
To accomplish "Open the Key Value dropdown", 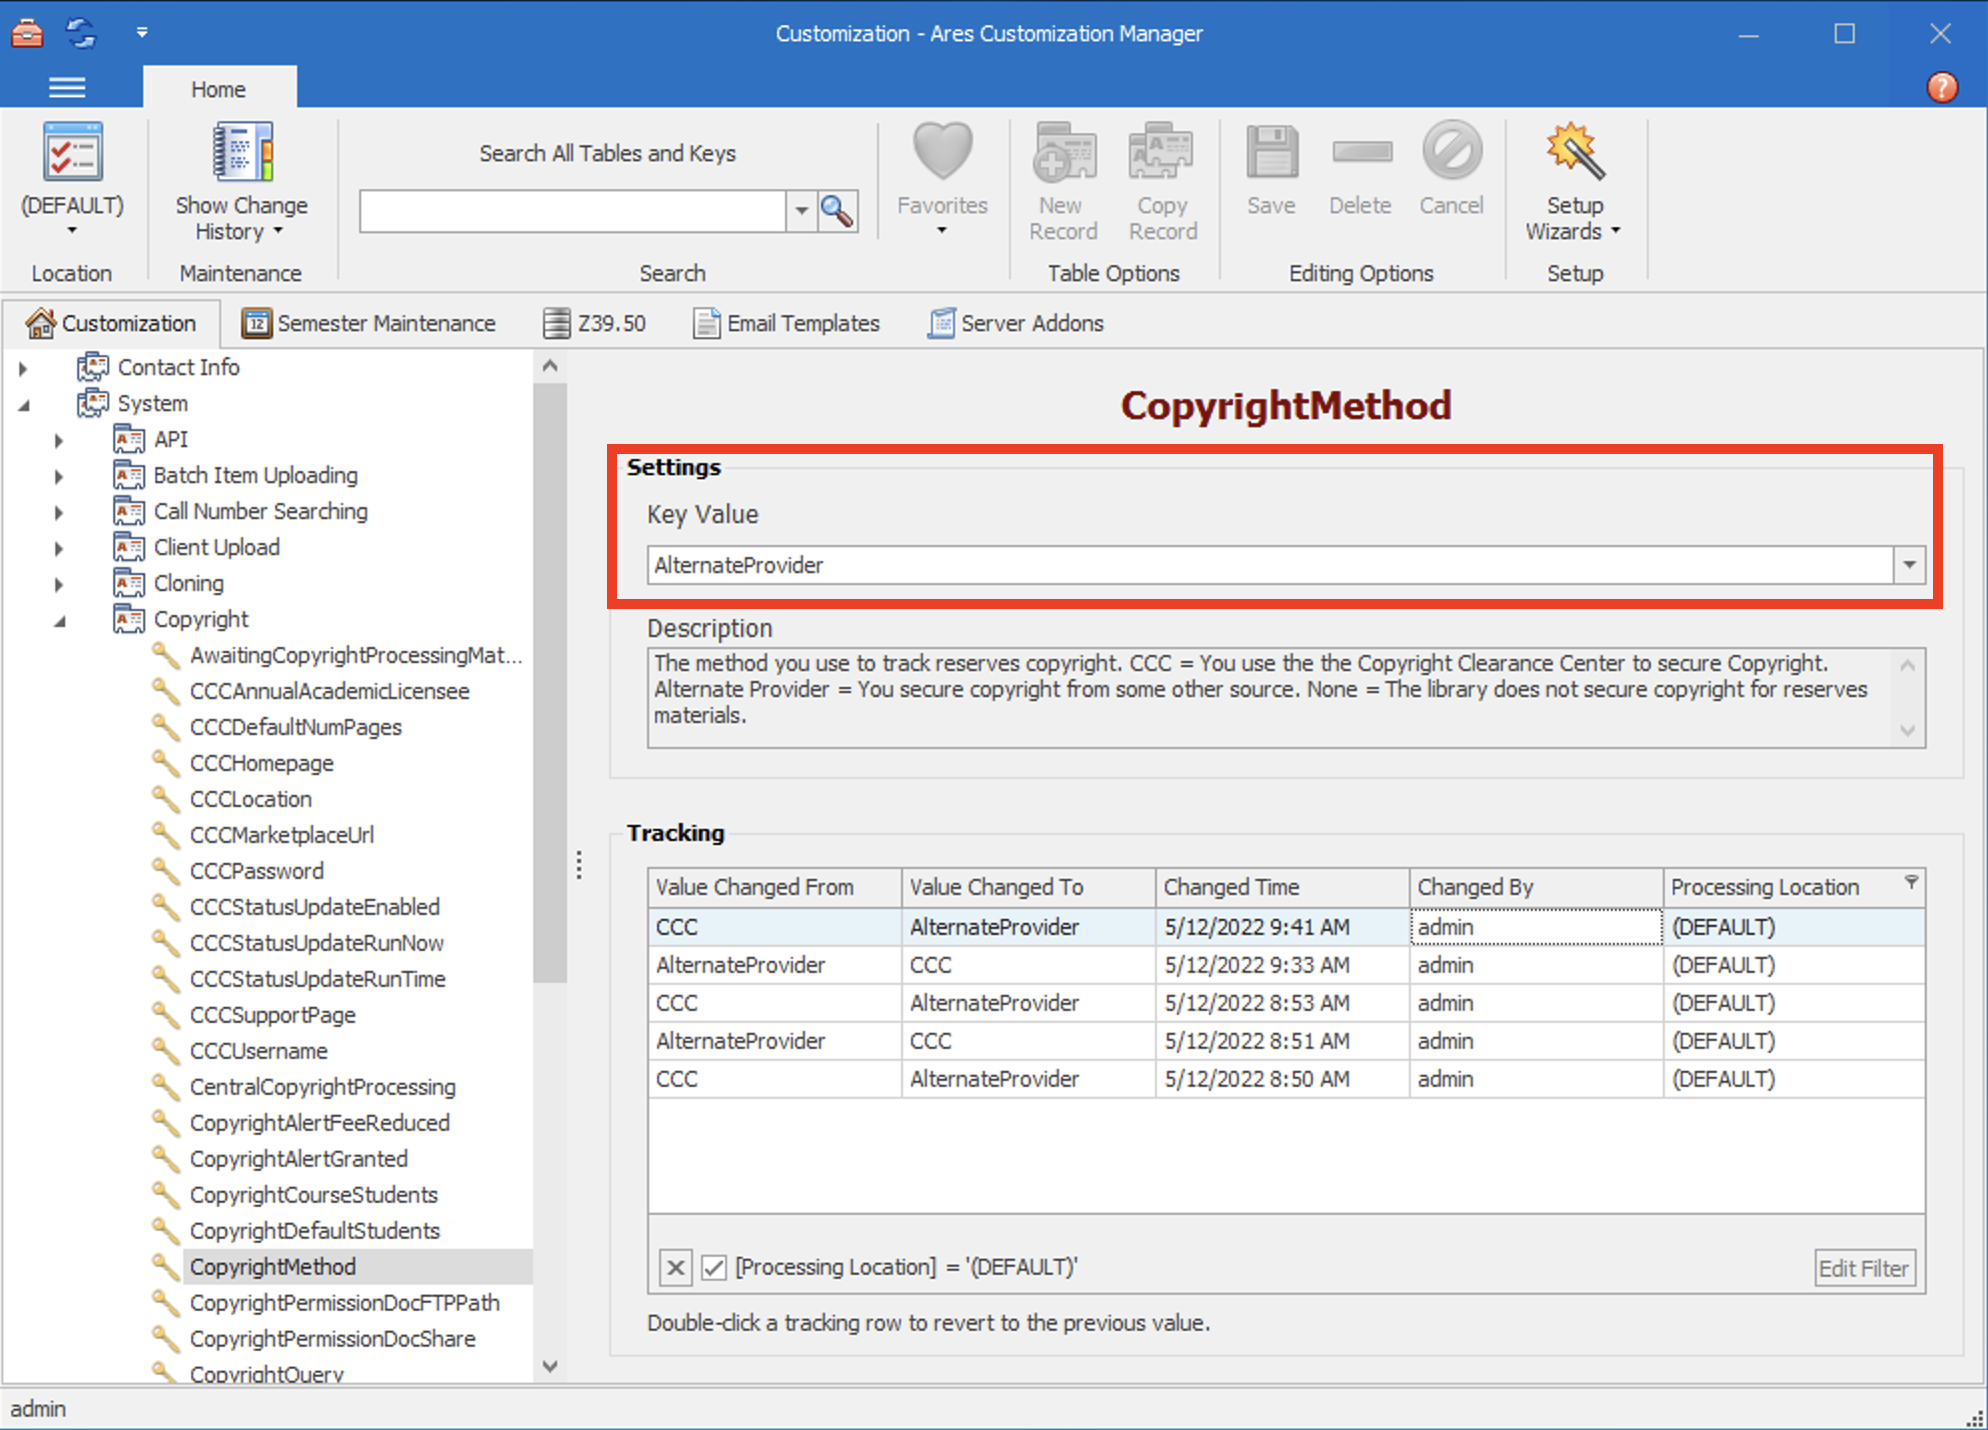I will pyautogui.click(x=1909, y=565).
